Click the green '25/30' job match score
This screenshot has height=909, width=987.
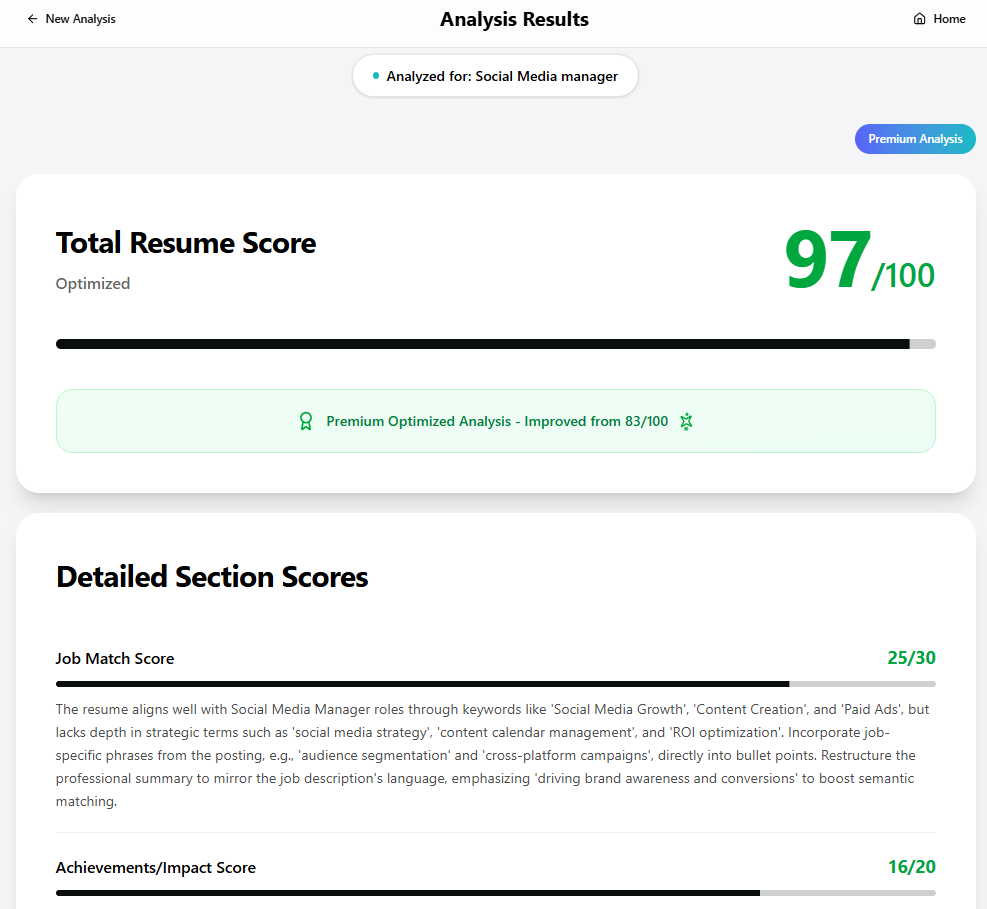point(912,658)
